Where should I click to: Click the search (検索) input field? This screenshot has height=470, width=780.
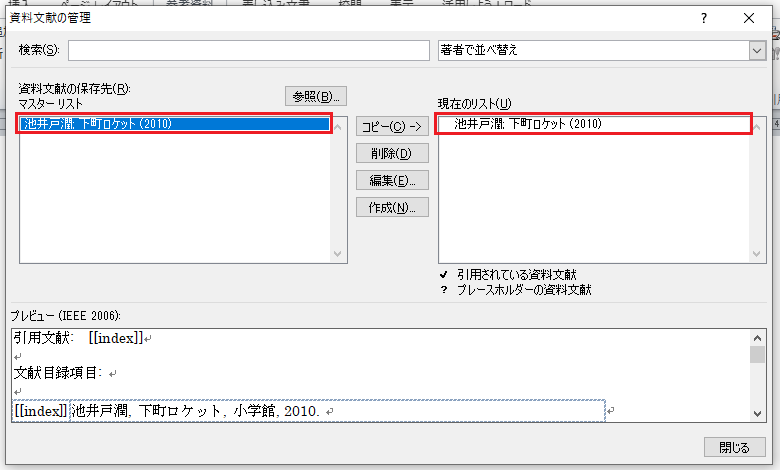(x=249, y=50)
